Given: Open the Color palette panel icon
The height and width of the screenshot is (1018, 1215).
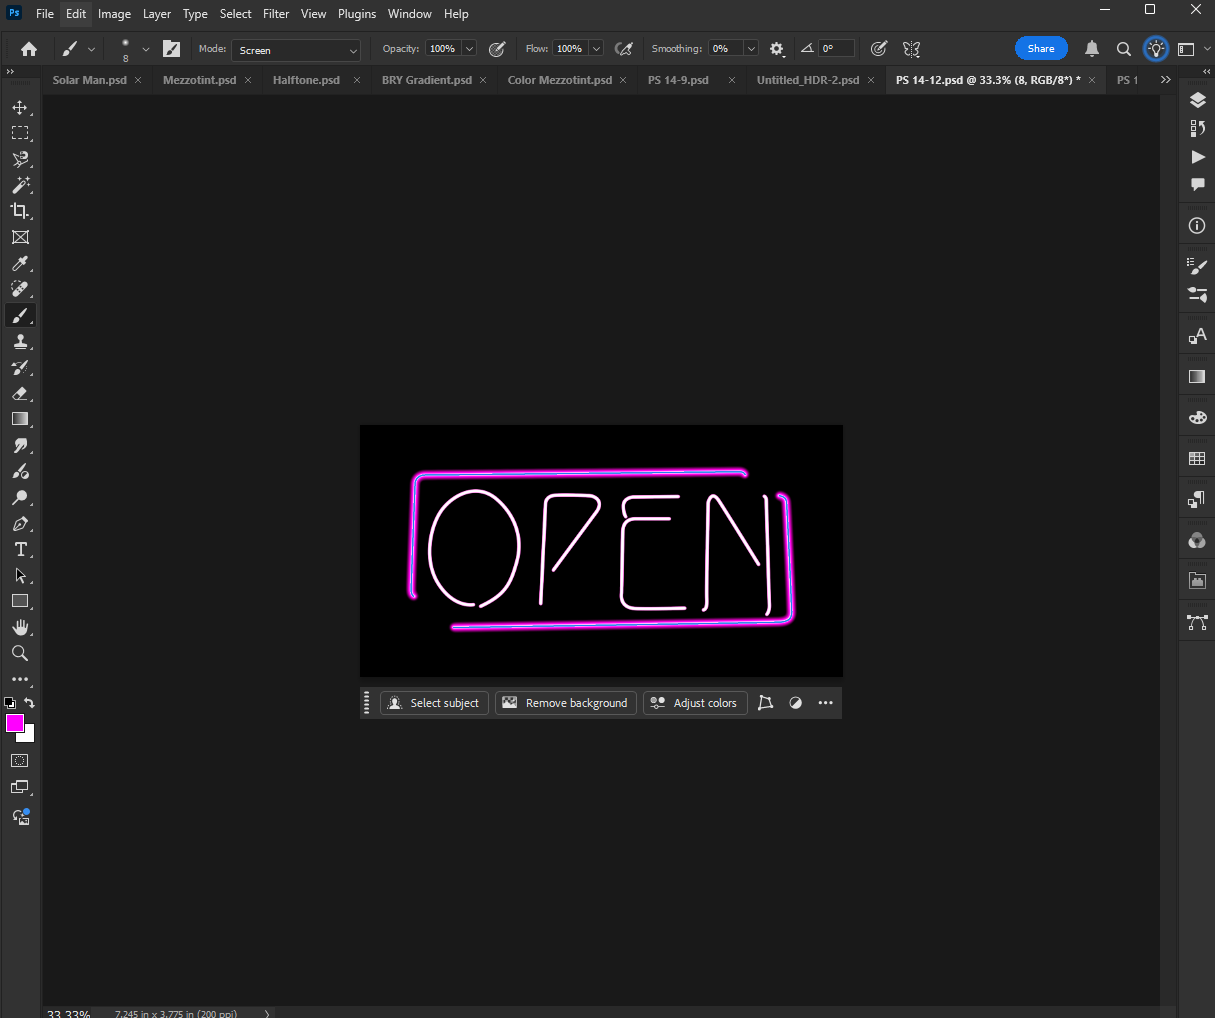Looking at the screenshot, I should [x=1197, y=417].
